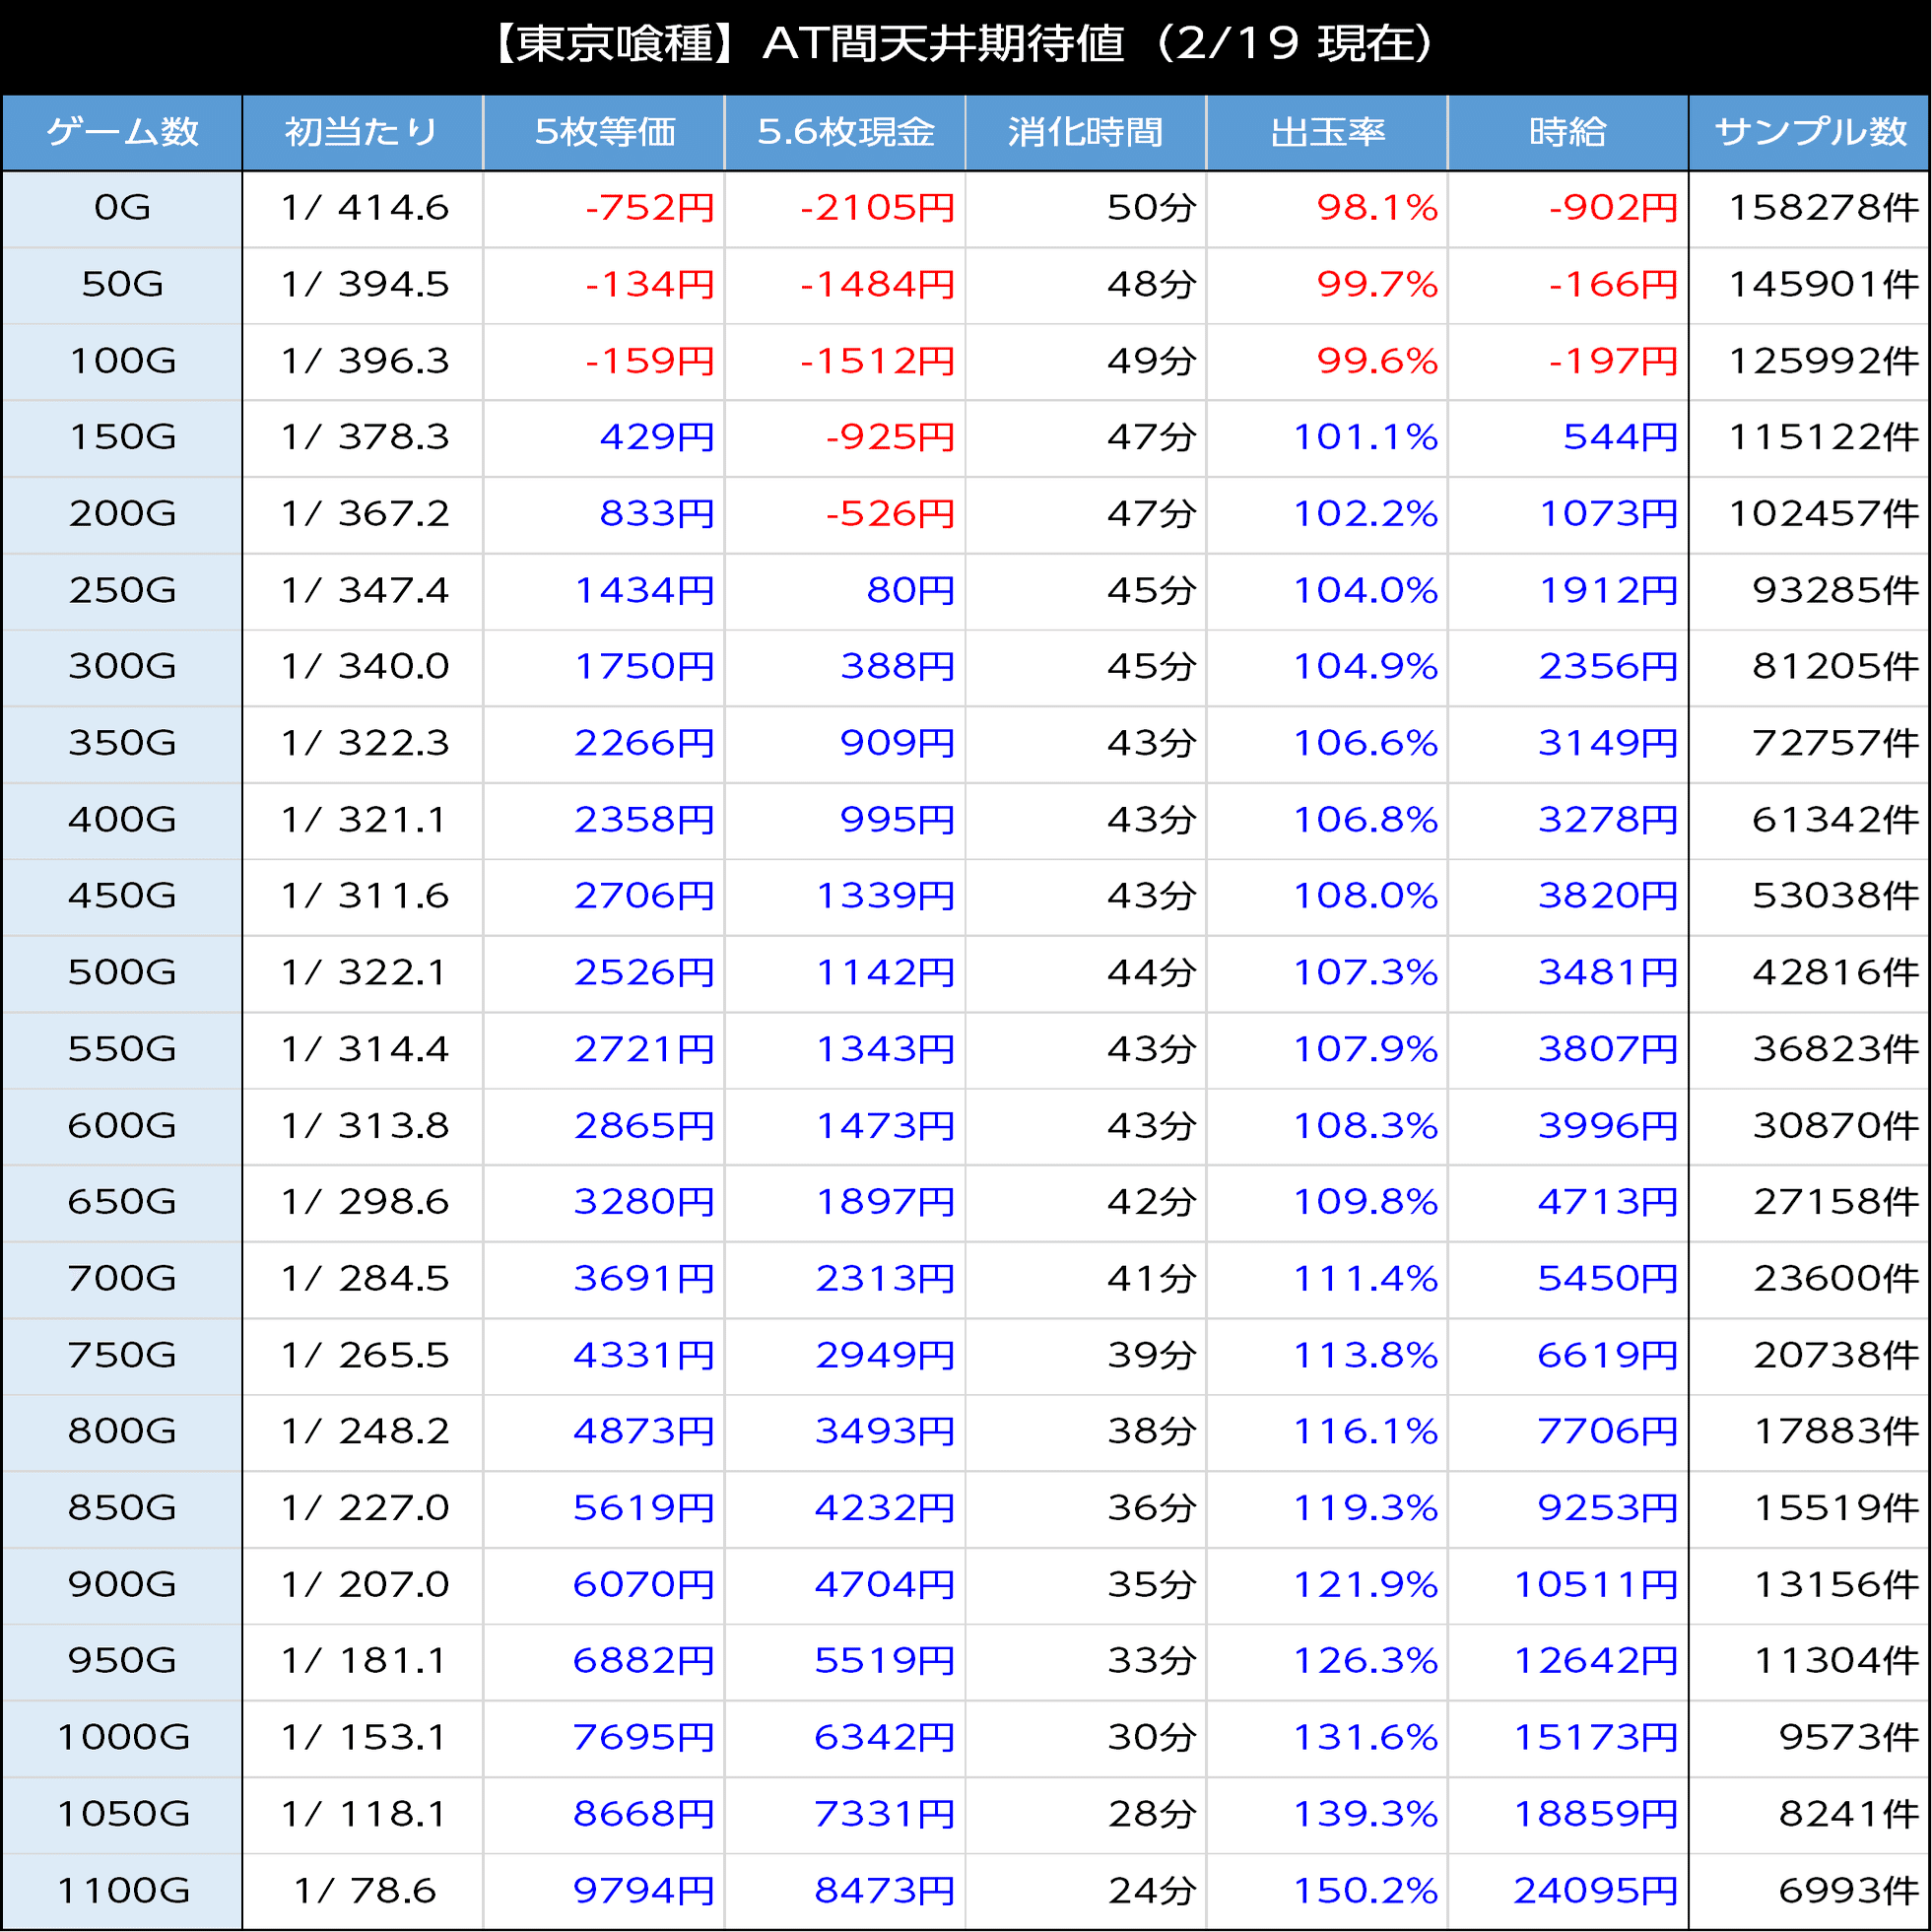Select the 0G row label
Screen dimensions: 1932x1932
tap(122, 208)
